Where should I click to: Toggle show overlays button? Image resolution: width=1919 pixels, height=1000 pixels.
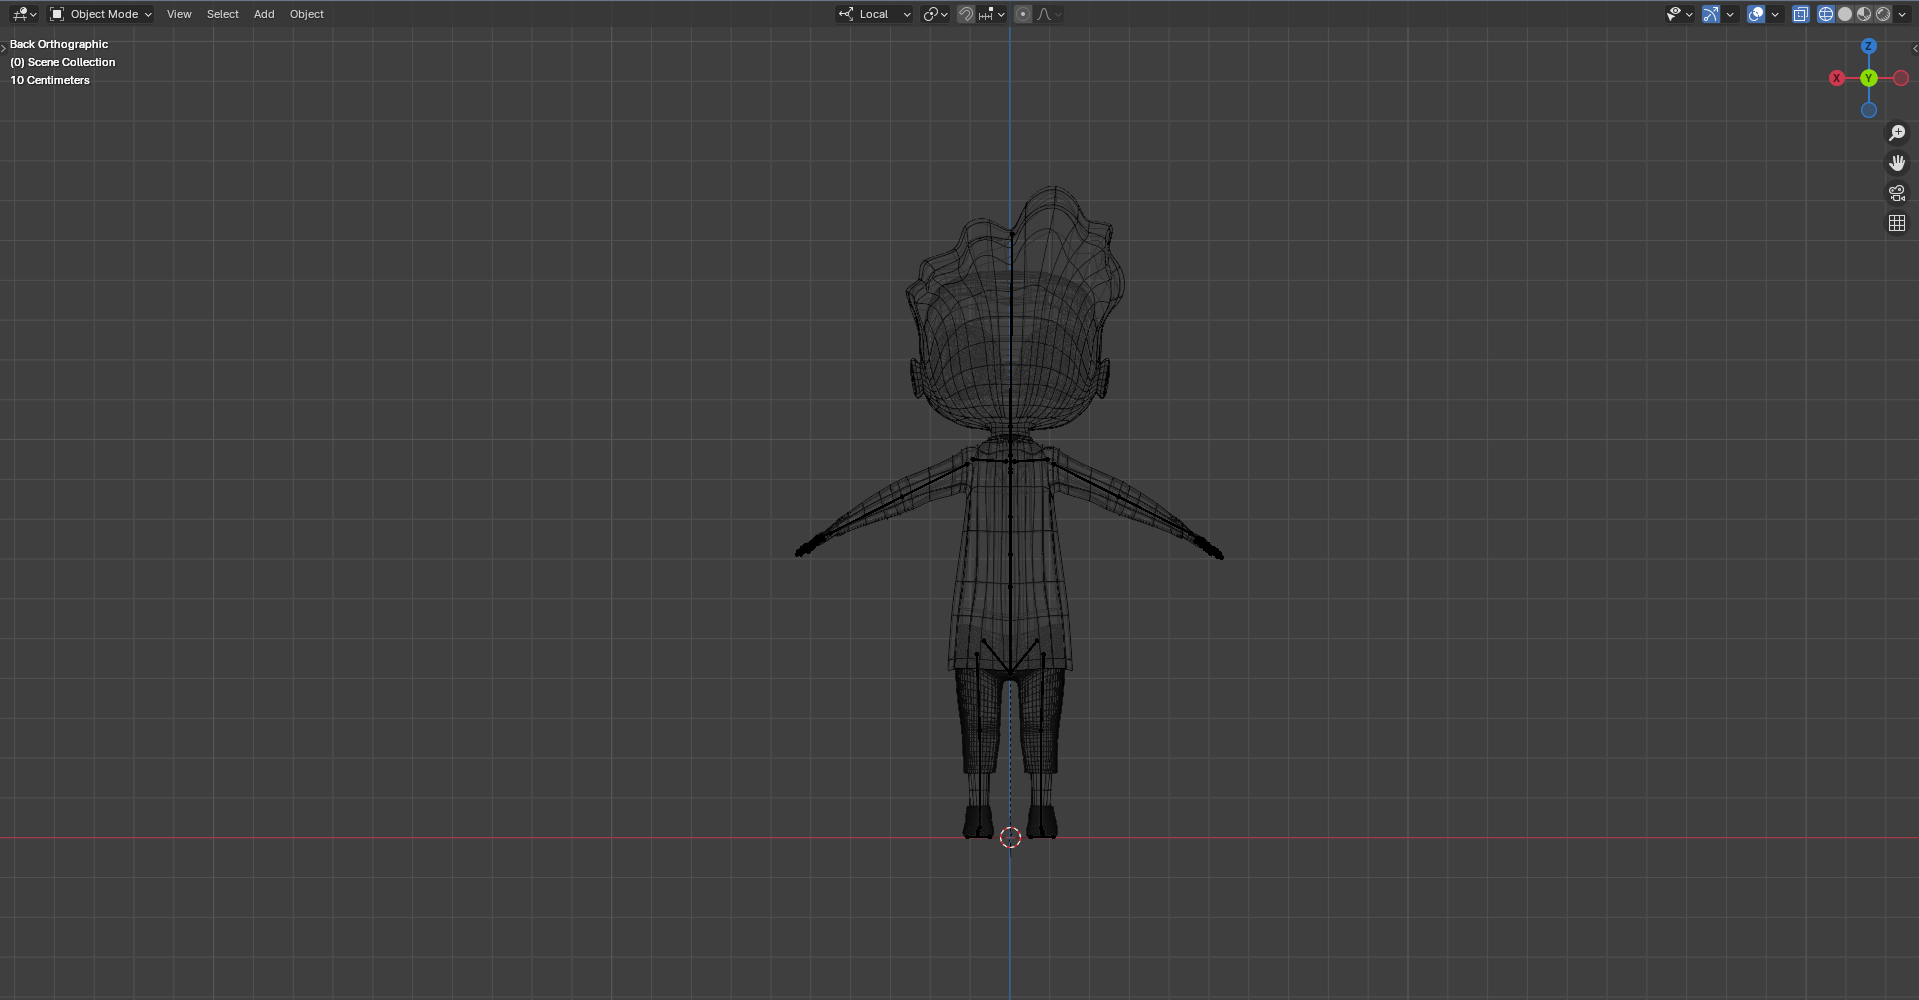tap(1756, 14)
